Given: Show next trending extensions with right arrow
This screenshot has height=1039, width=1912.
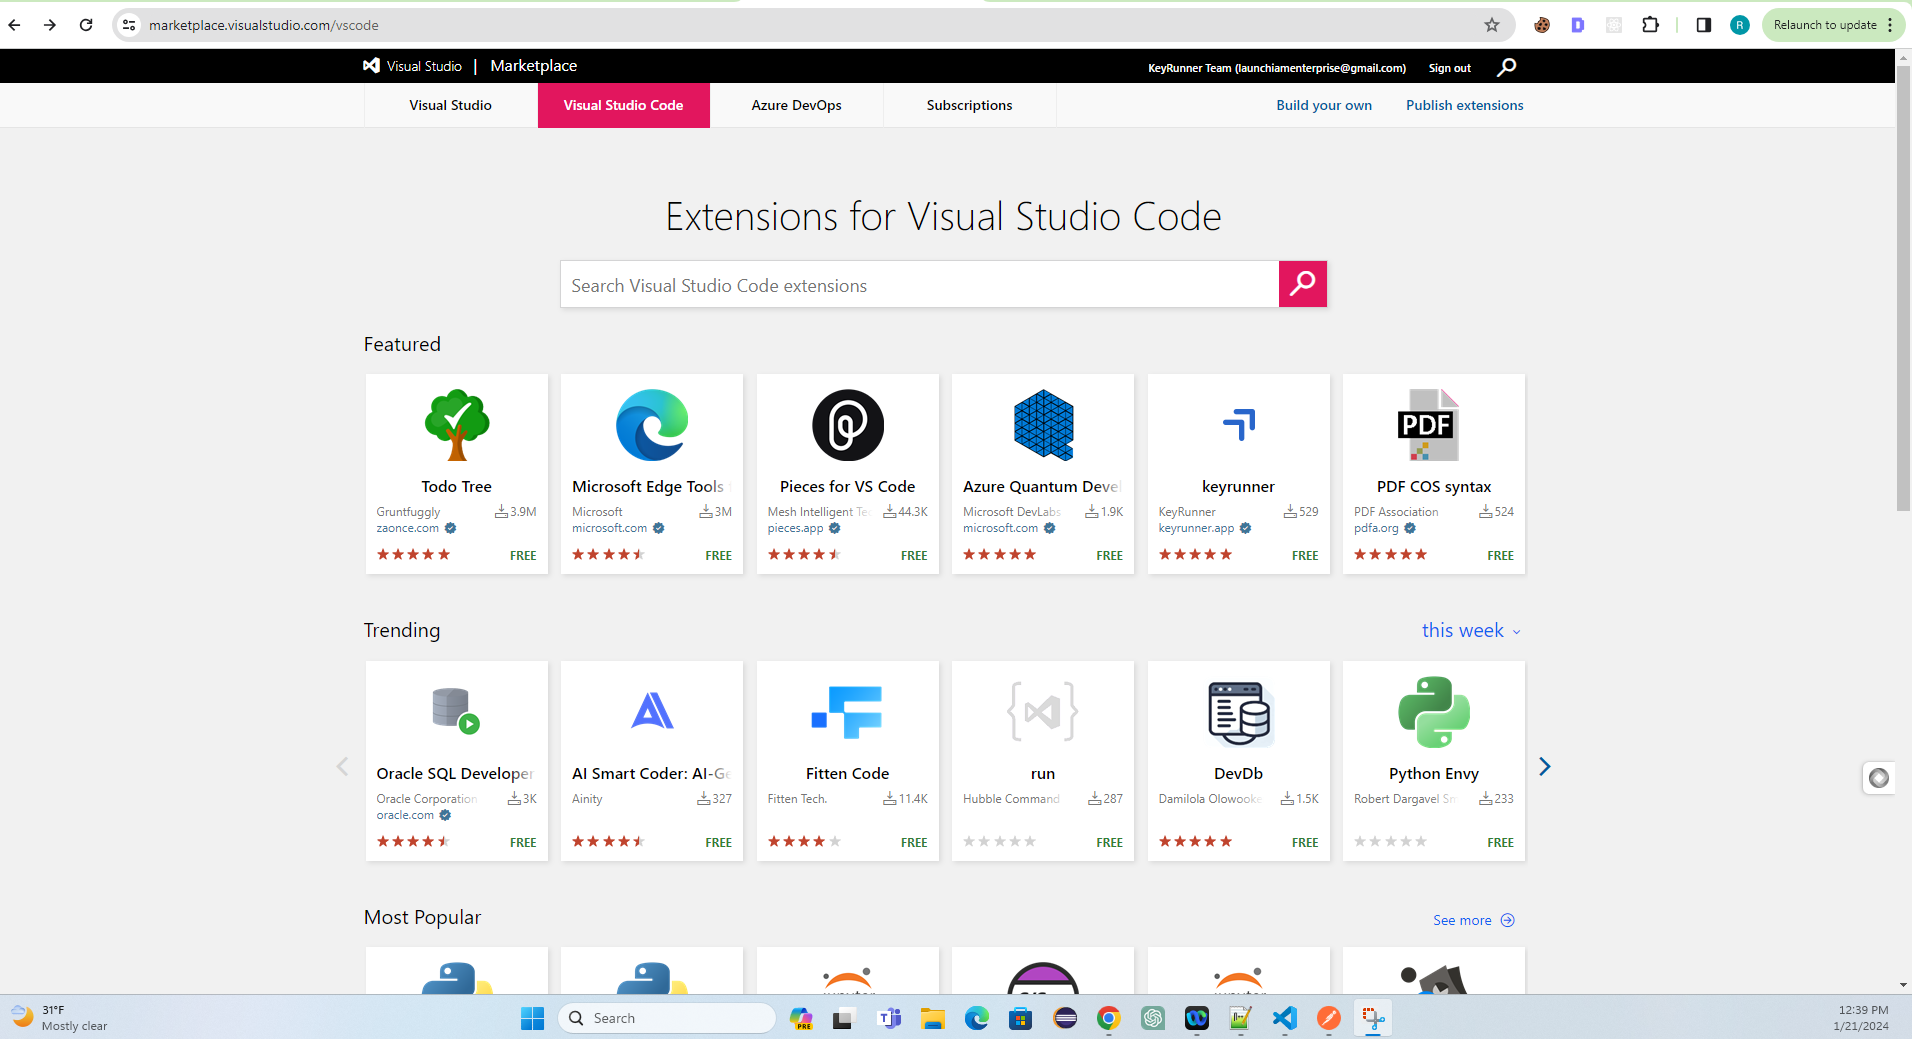Looking at the screenshot, I should [x=1545, y=766].
